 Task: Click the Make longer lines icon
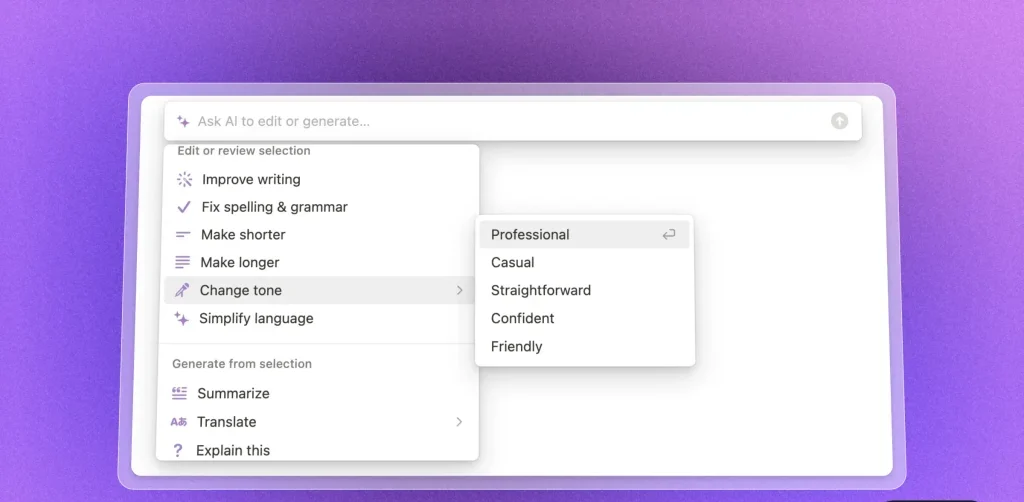(x=183, y=262)
